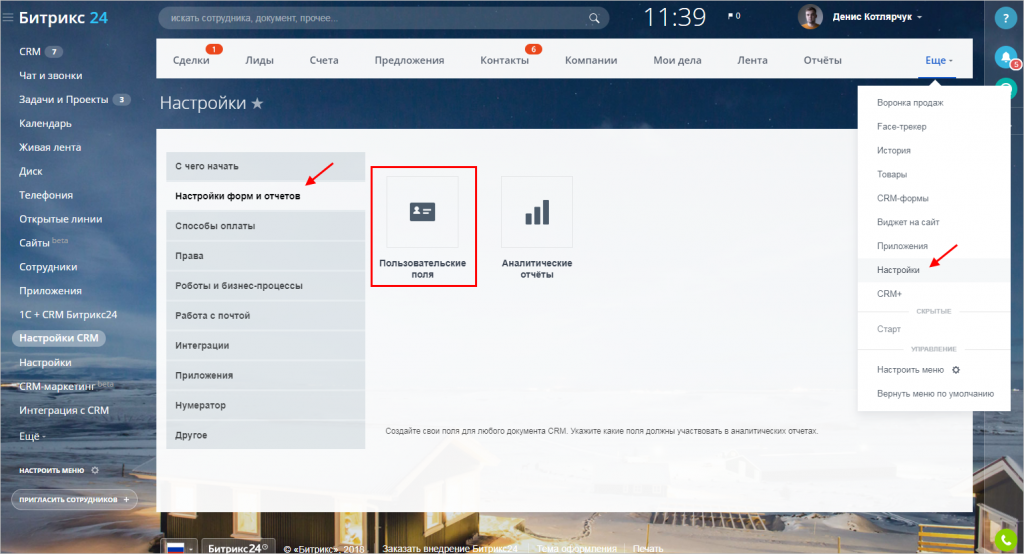The width and height of the screenshot is (1024, 554).
Task: Click ПРИГЛАСИТЬ СОТРУДНИКОВ button
Action: pos(74,500)
